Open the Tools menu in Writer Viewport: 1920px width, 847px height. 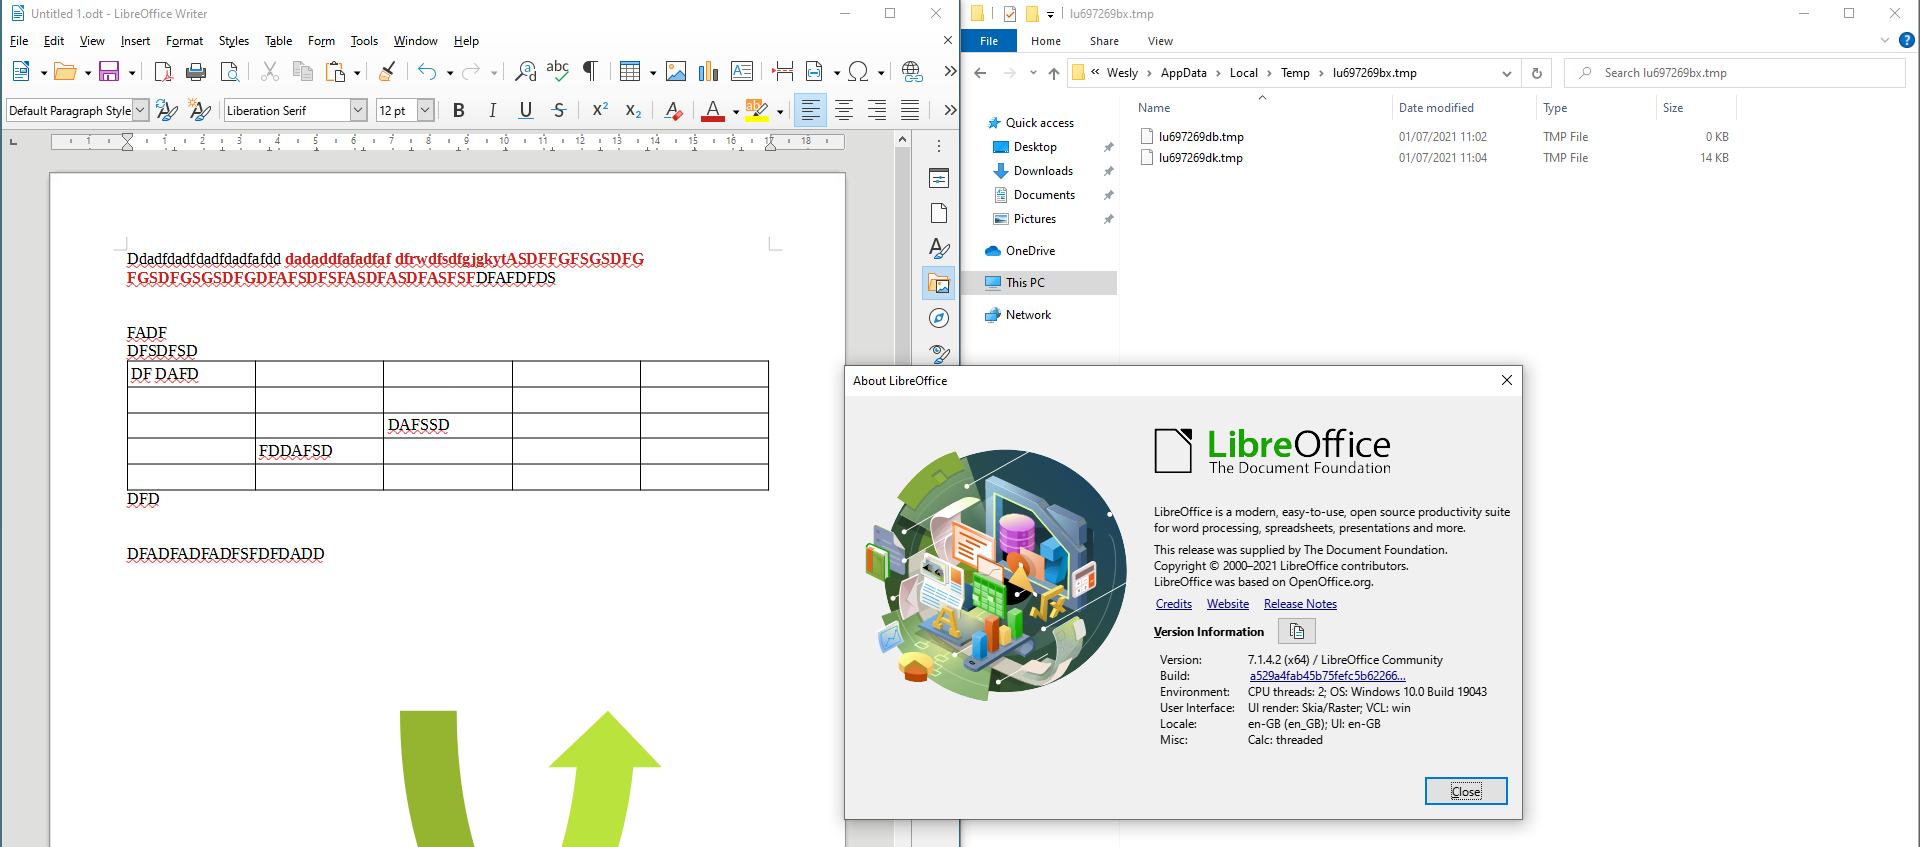coord(364,41)
